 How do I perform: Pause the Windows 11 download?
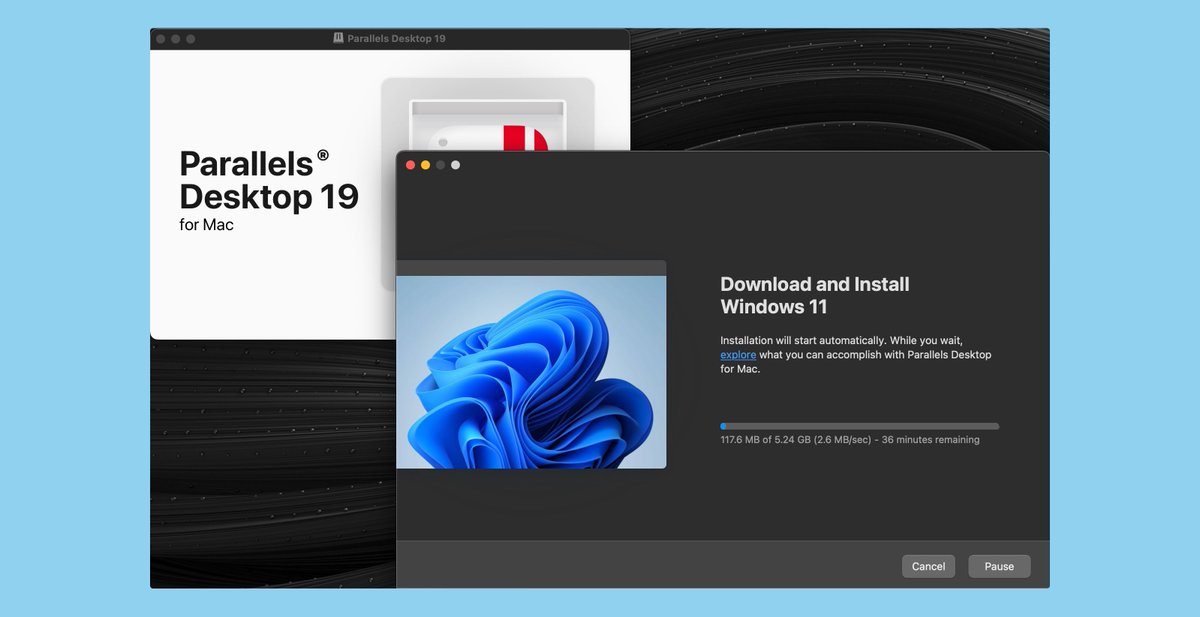[x=999, y=566]
